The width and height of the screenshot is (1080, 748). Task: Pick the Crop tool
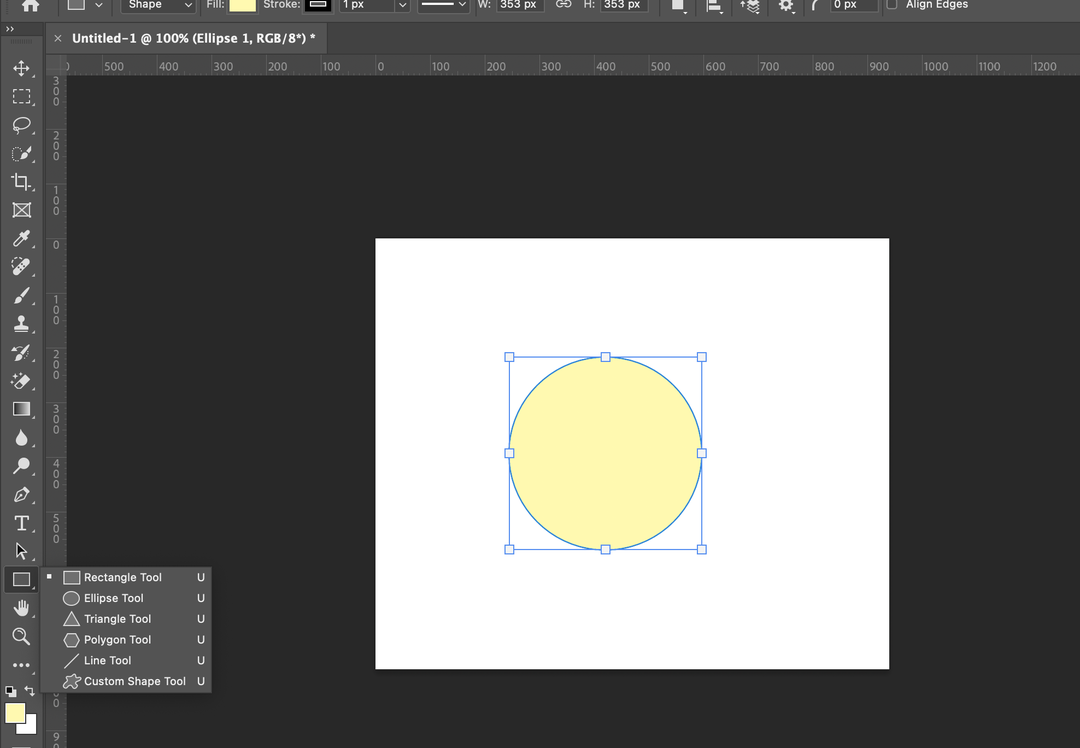click(x=21, y=182)
